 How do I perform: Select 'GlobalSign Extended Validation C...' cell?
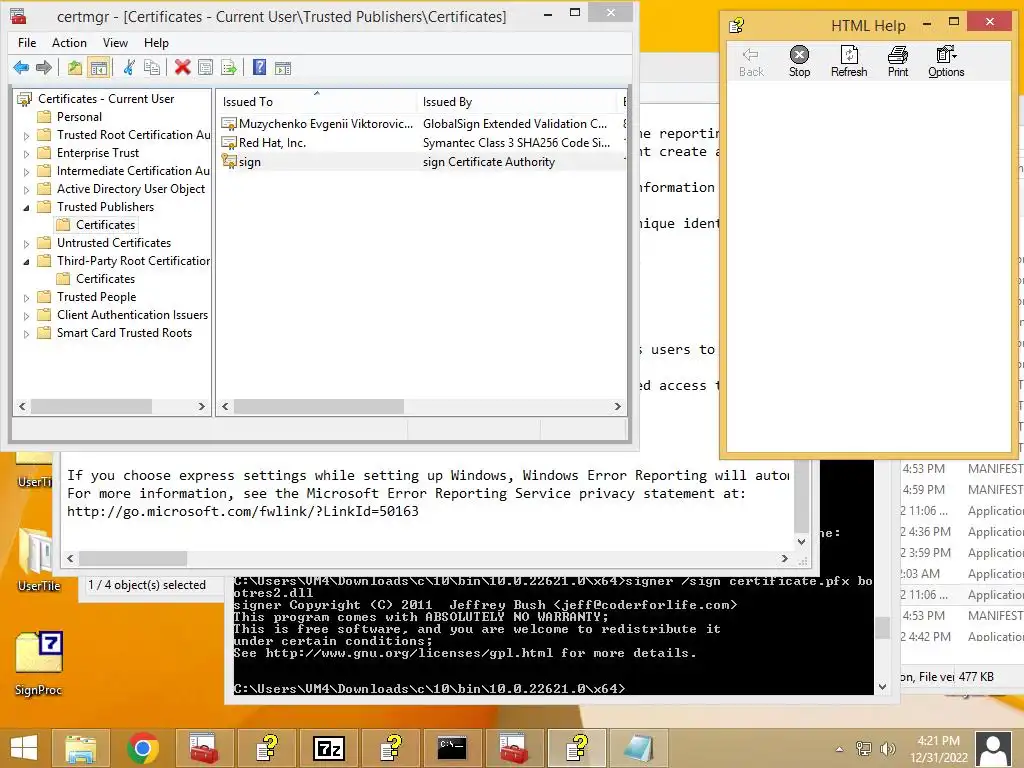(515, 123)
